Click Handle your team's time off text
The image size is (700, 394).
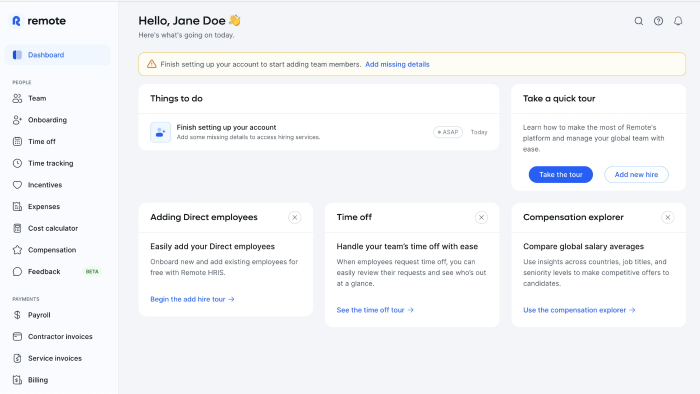(407, 246)
